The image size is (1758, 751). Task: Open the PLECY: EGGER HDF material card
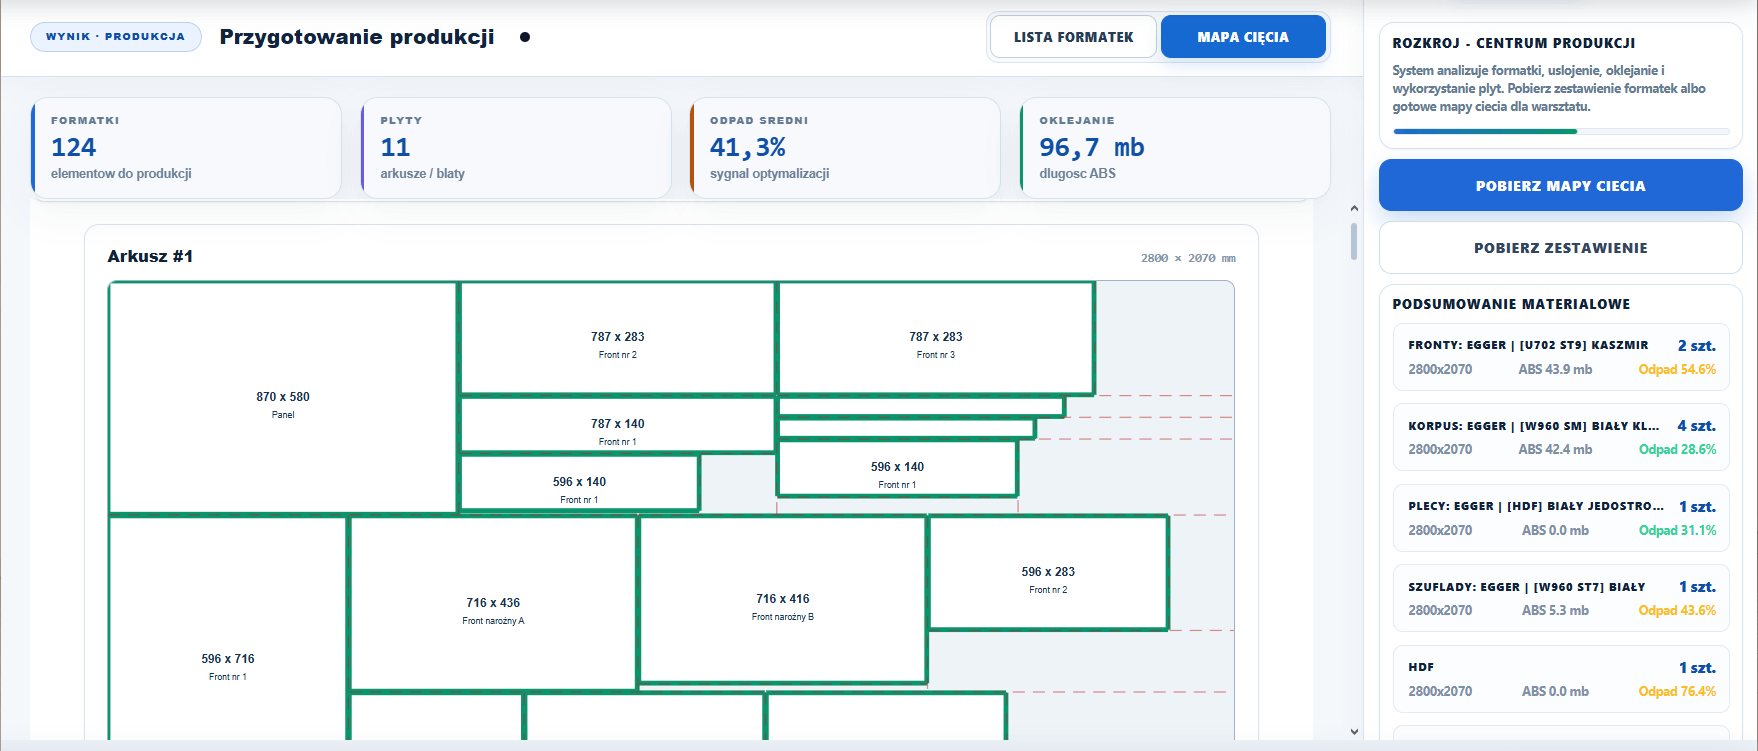pos(1561,518)
